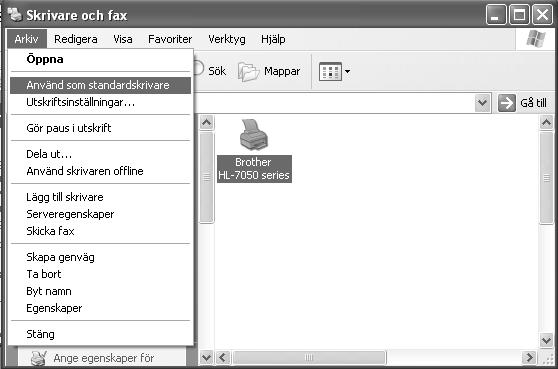Click the printer icon in the title bar
The height and width of the screenshot is (369, 558).
[15, 14]
